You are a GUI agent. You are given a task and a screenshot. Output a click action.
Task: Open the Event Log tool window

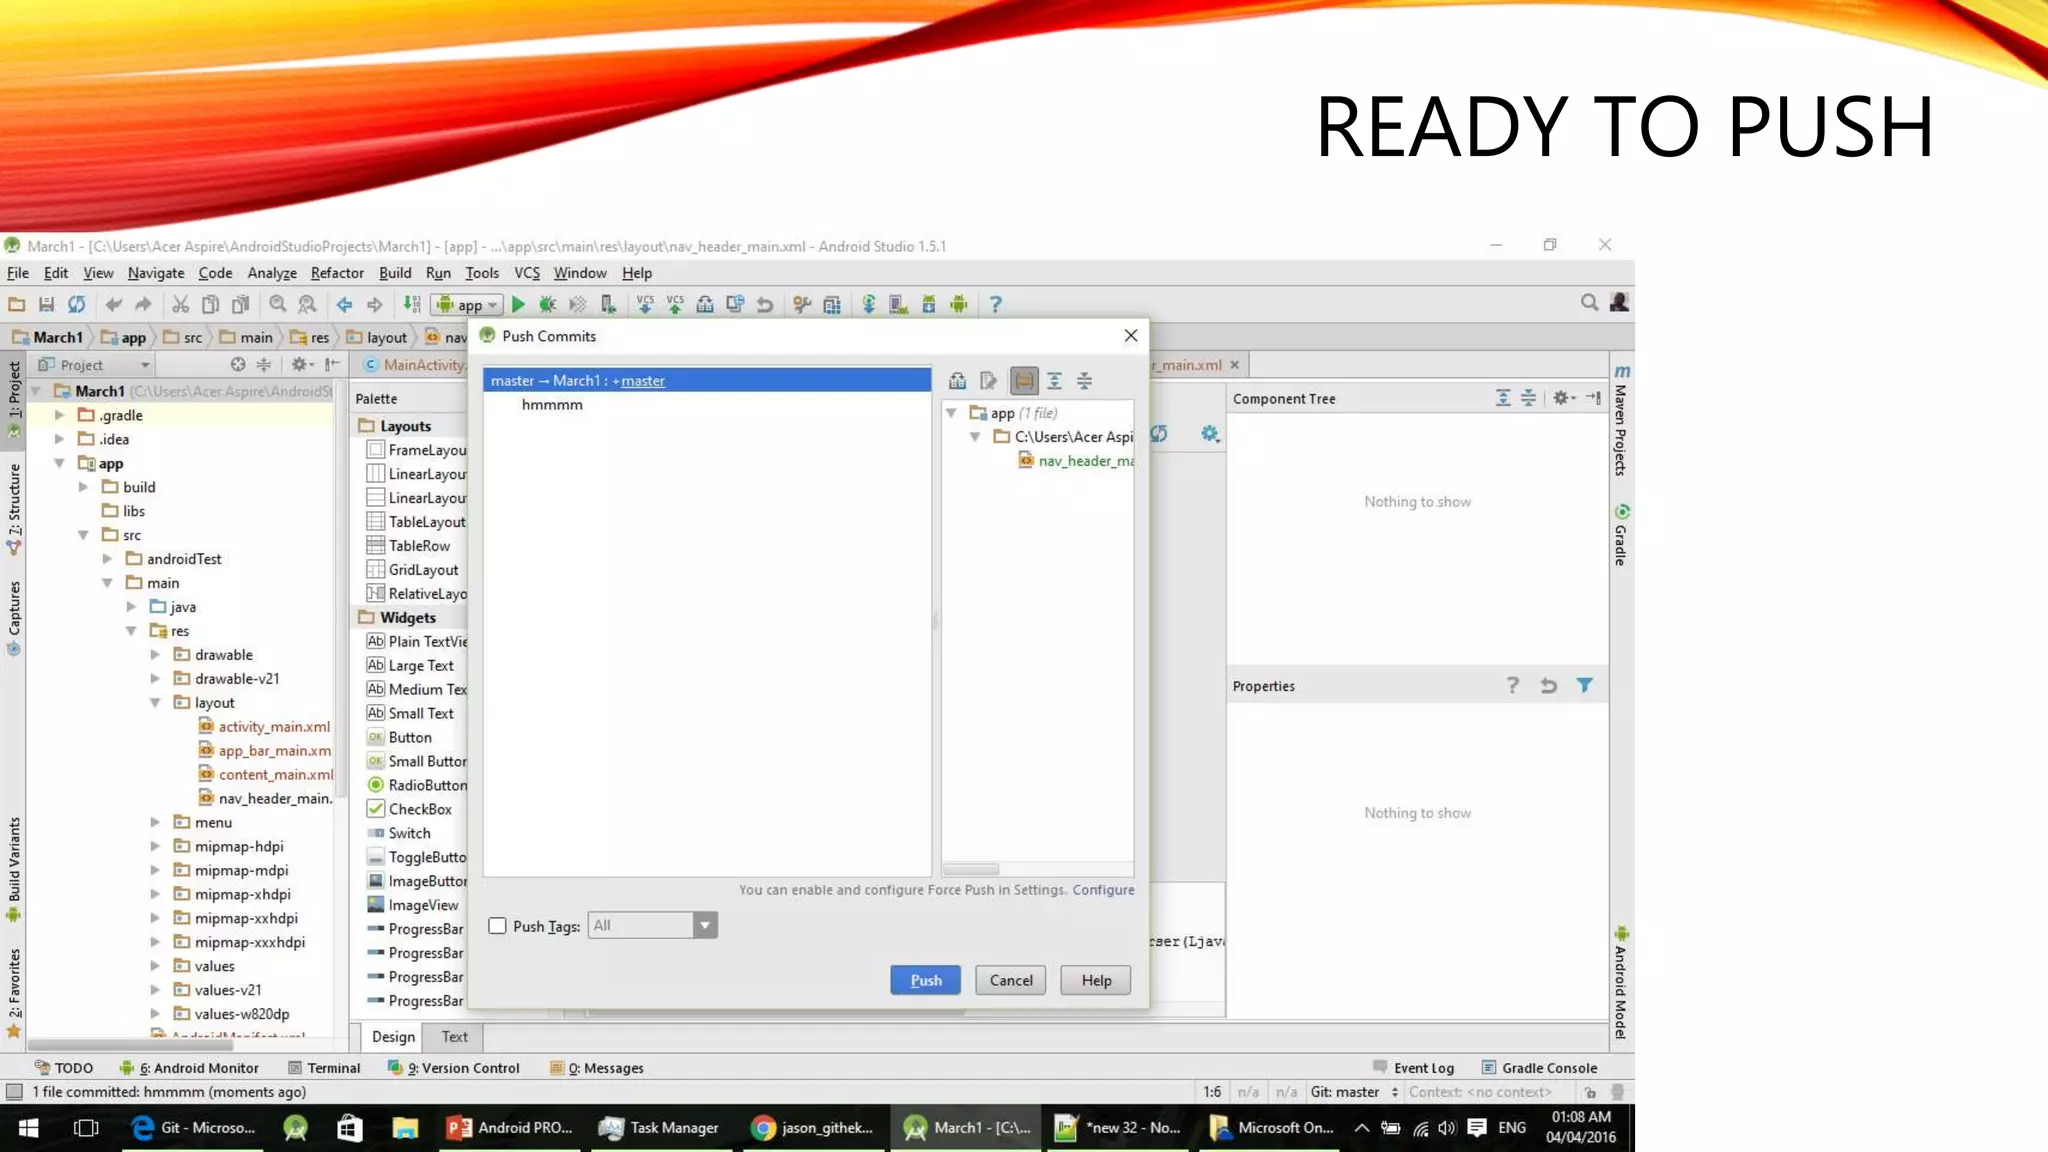click(x=1414, y=1068)
